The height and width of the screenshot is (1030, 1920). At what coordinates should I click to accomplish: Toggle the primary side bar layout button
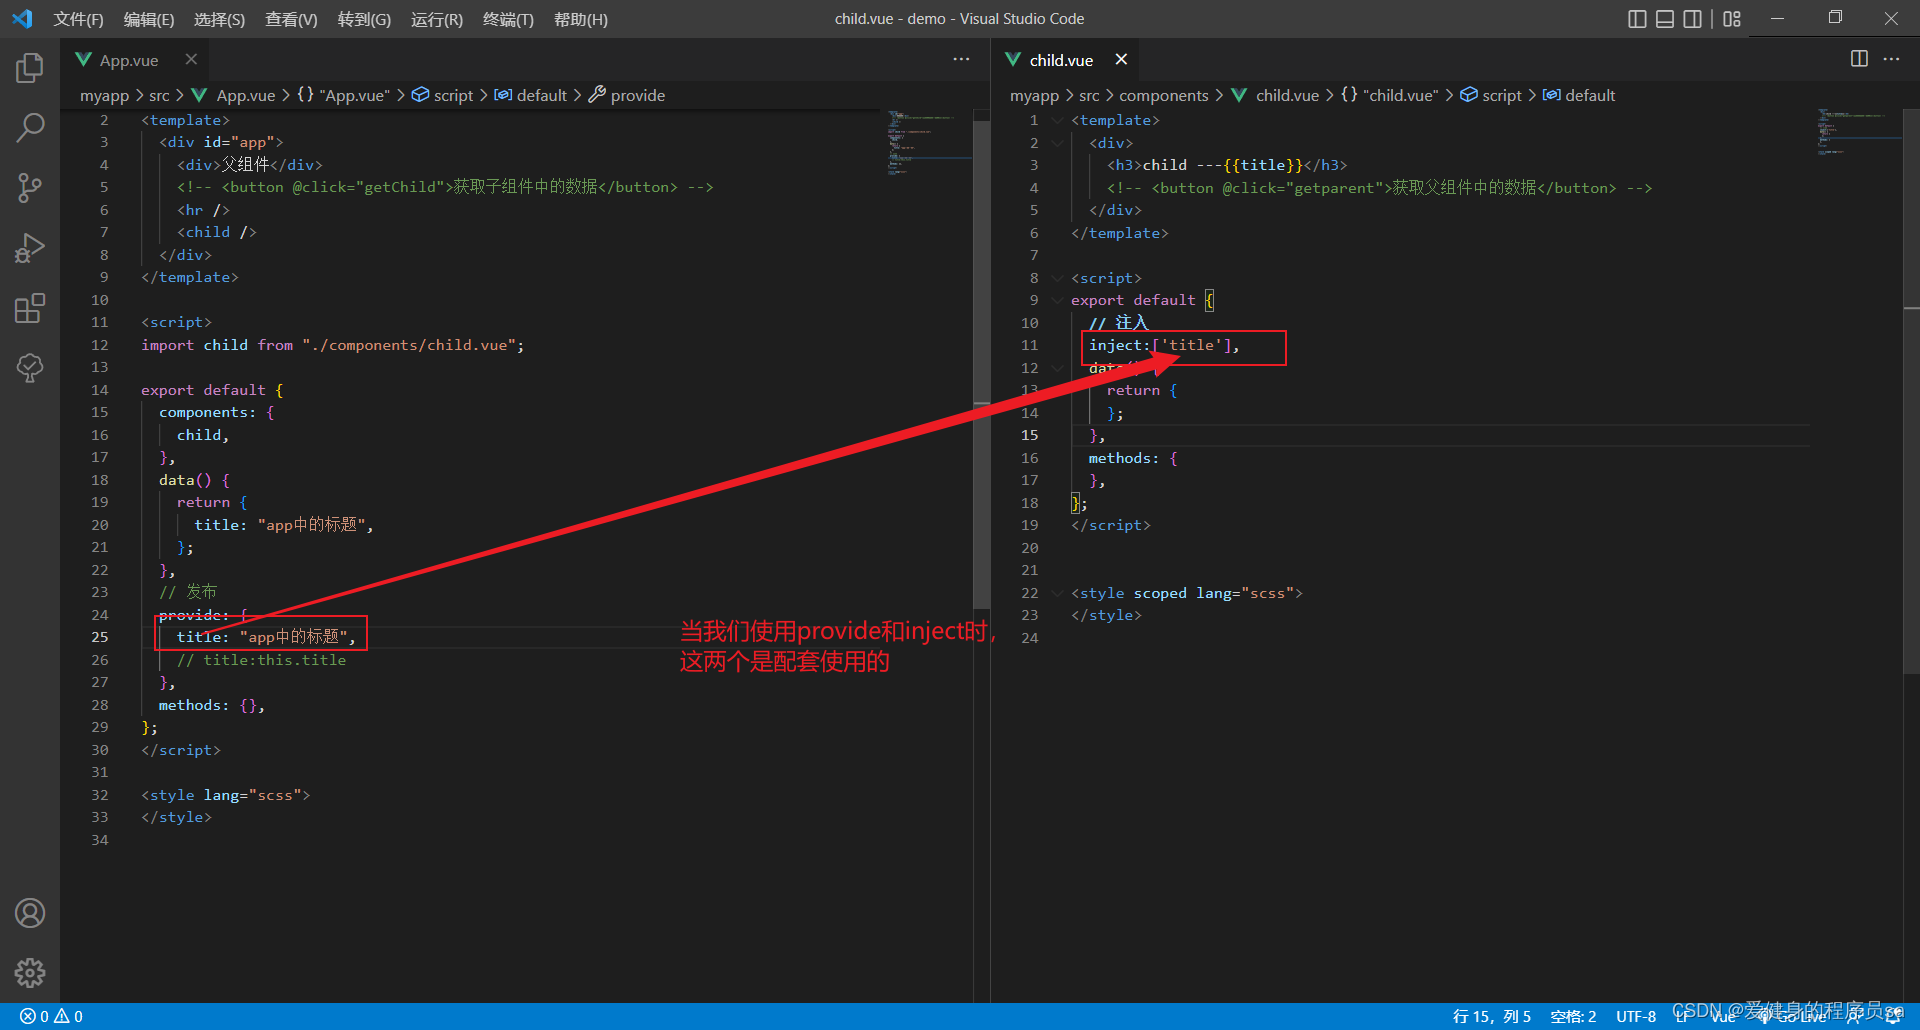click(x=1637, y=19)
